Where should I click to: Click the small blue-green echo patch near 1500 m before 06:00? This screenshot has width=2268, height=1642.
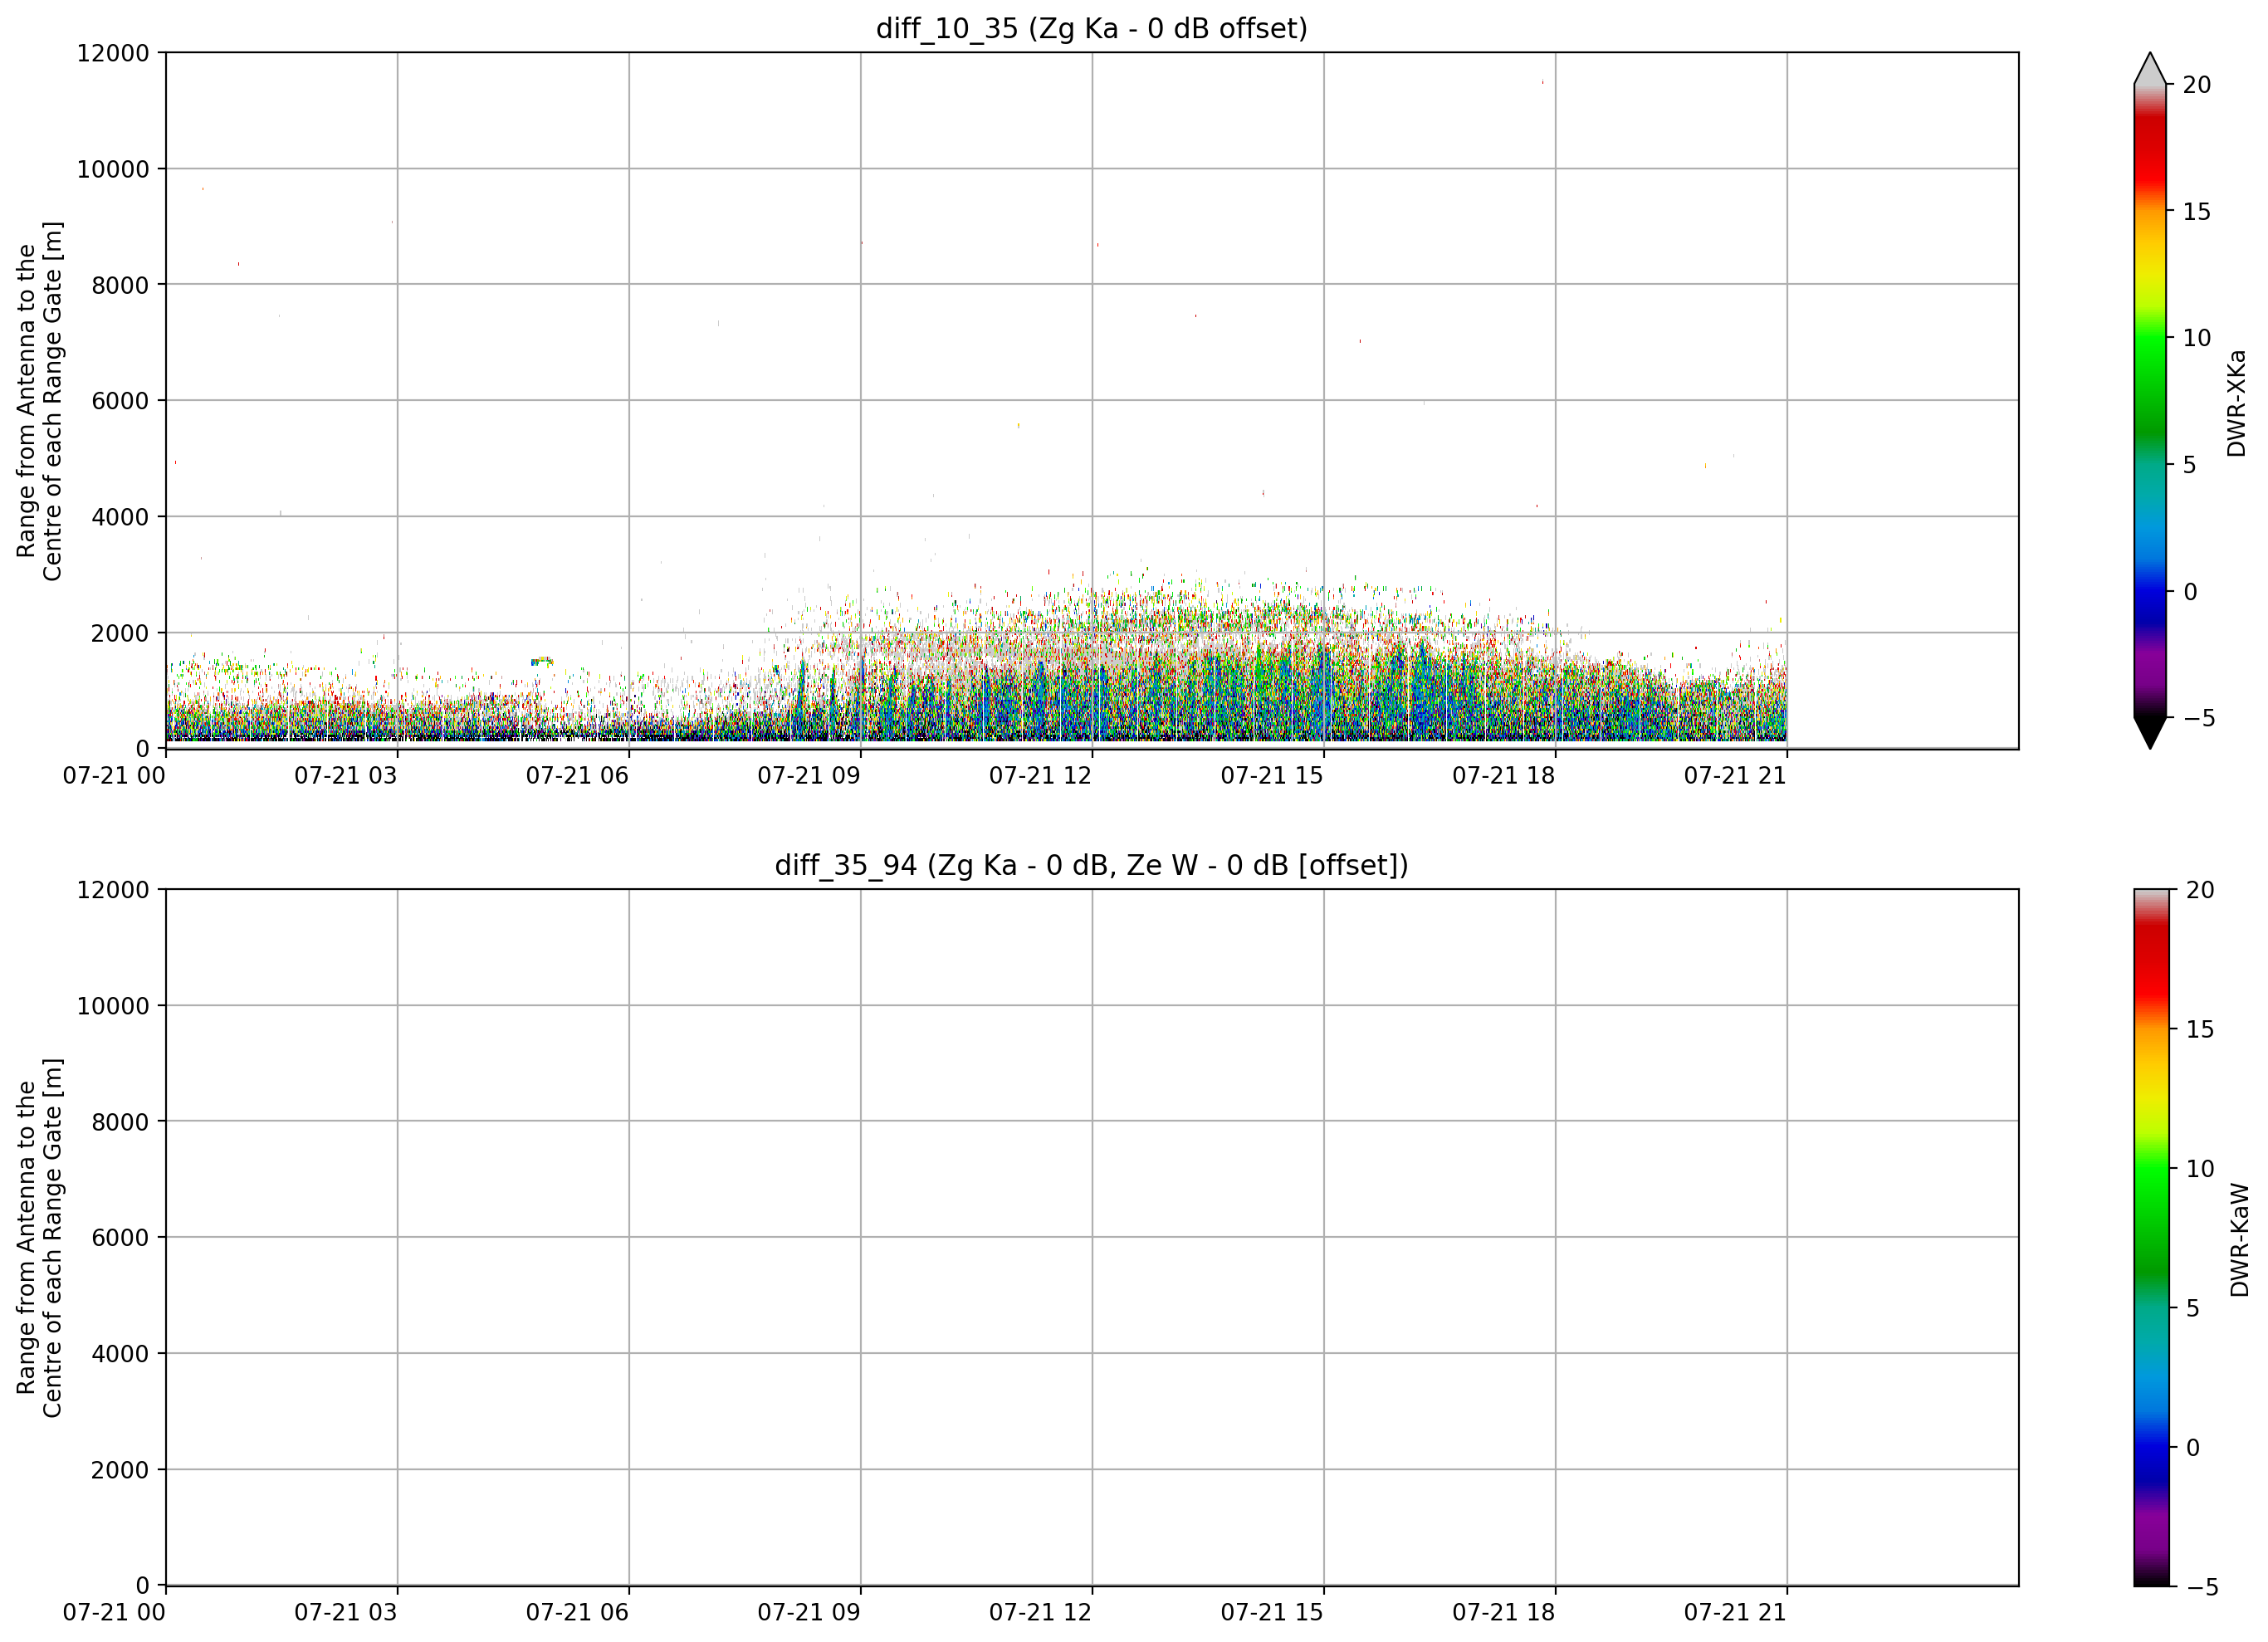click(542, 661)
